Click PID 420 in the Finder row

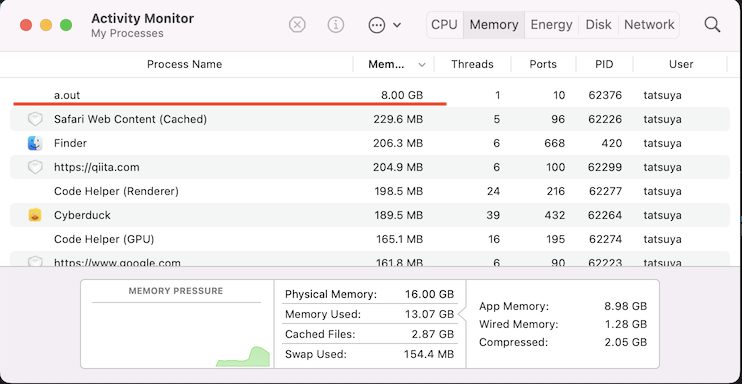click(x=611, y=143)
